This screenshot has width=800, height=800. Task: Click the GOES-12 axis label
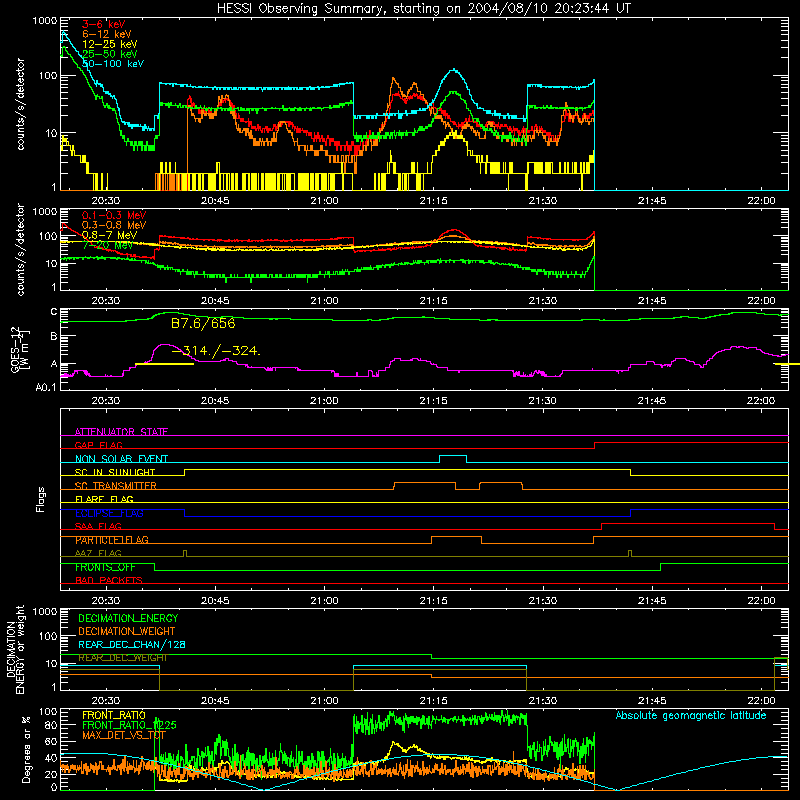coord(19,349)
